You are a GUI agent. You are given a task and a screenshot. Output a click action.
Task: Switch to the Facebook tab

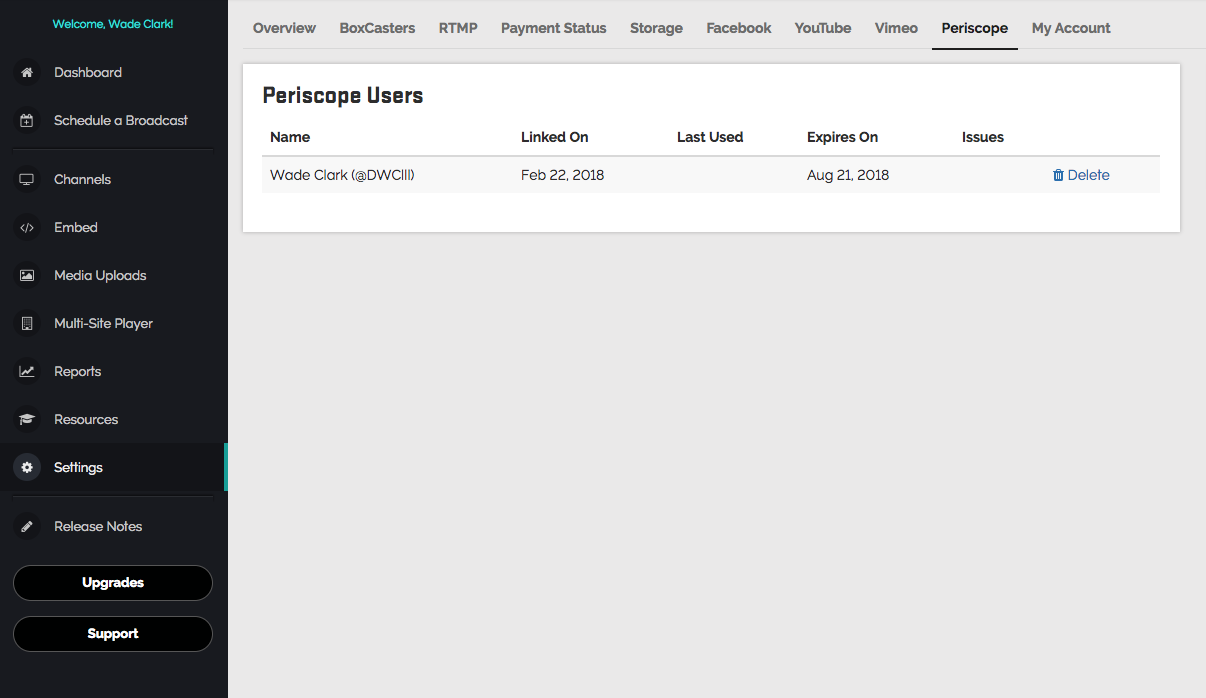click(x=738, y=28)
